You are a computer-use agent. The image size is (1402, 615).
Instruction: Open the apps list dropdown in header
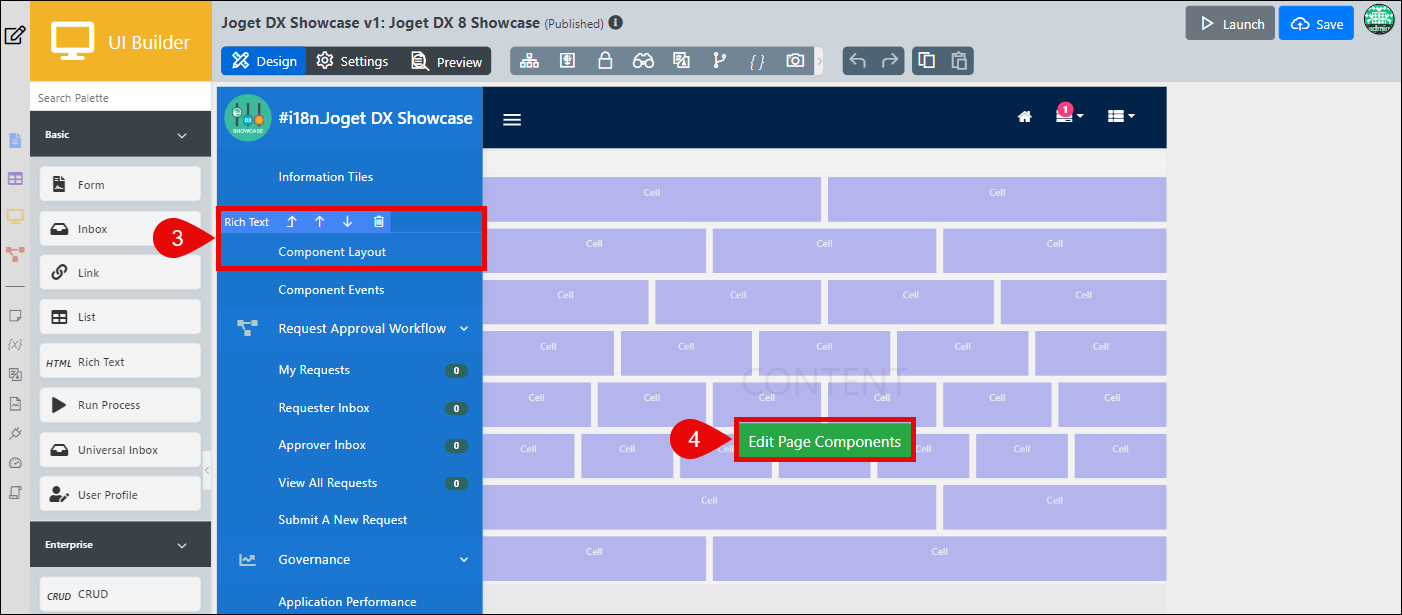pos(1121,117)
